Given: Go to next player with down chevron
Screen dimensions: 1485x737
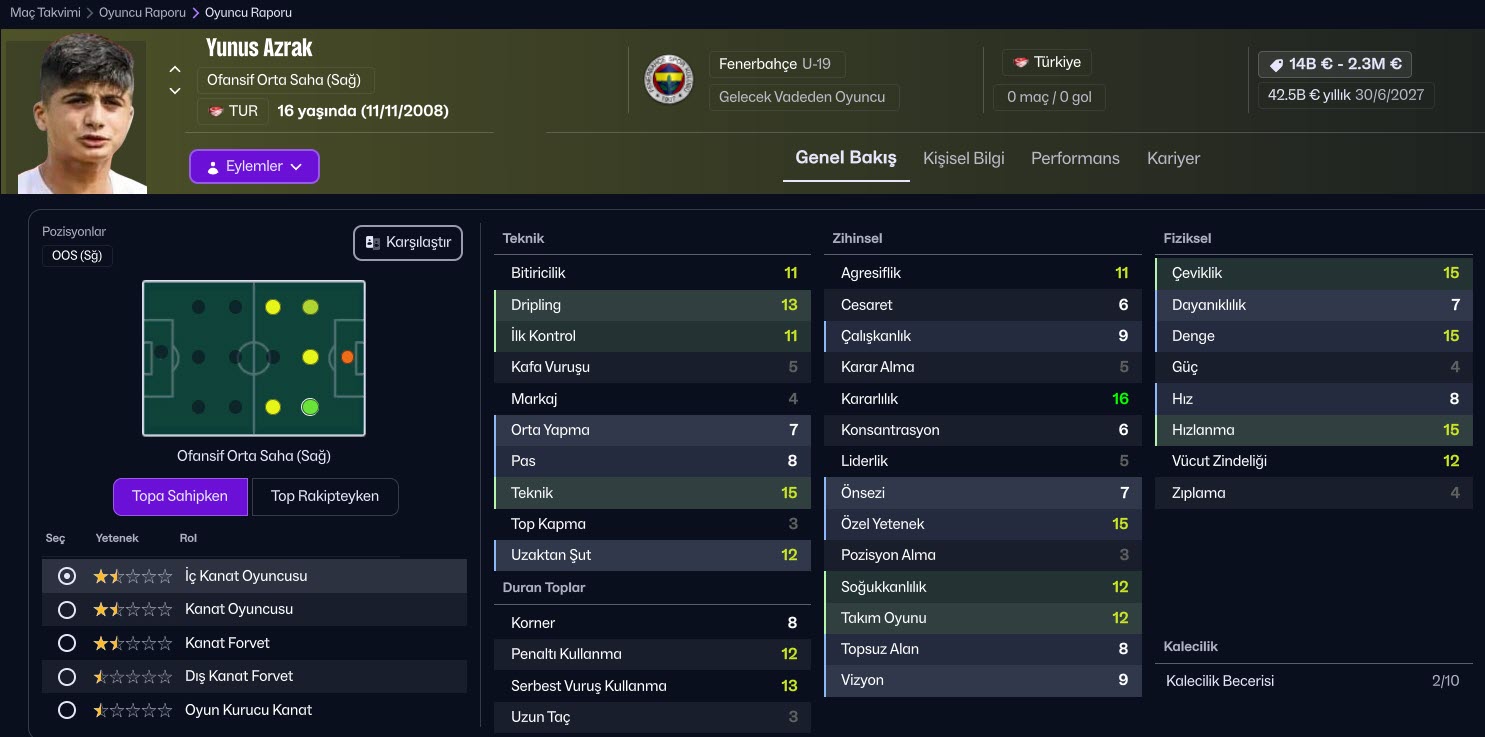Looking at the screenshot, I should click(x=175, y=91).
